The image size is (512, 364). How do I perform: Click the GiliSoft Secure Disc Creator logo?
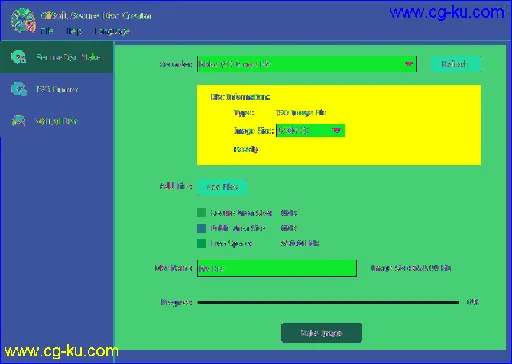click(x=23, y=21)
